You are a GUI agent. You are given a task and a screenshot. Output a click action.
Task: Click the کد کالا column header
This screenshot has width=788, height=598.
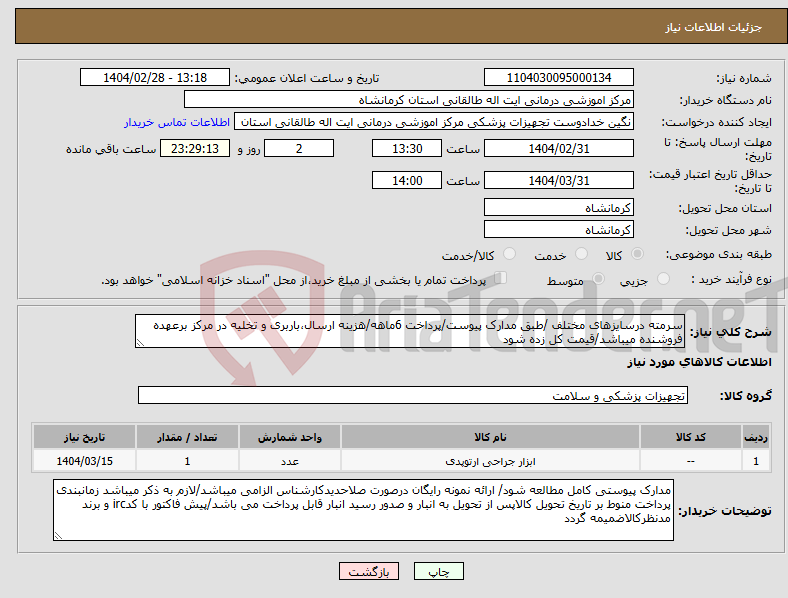[x=691, y=437]
